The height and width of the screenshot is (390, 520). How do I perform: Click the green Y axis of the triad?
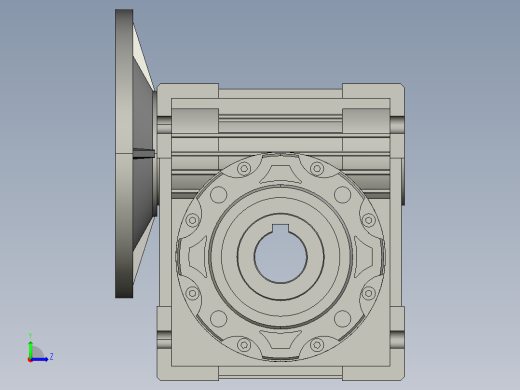point(31,349)
